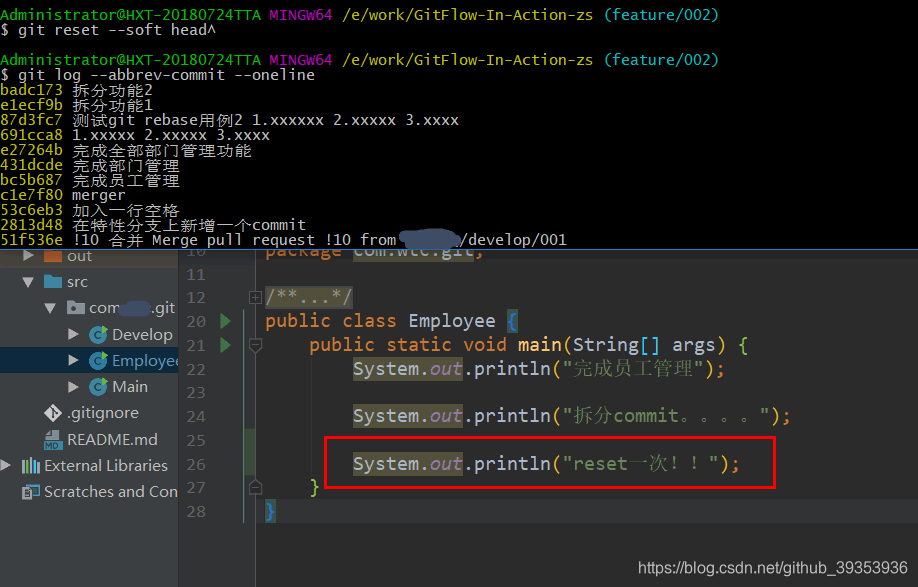
Task: Expand the folded comment block at line 12
Action: (255, 297)
